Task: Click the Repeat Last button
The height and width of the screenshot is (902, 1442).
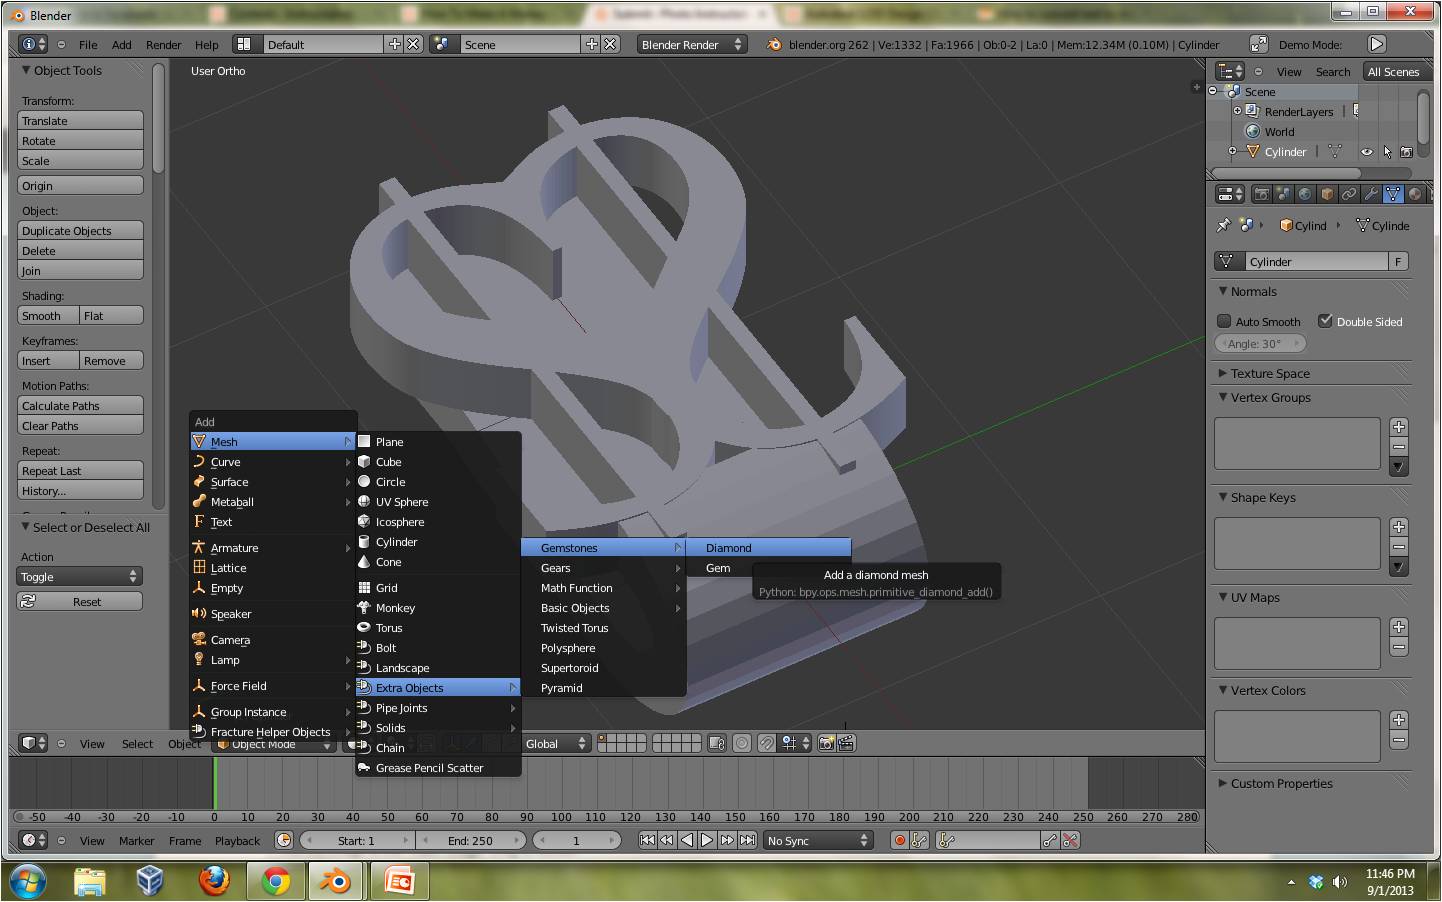Action: (x=80, y=470)
